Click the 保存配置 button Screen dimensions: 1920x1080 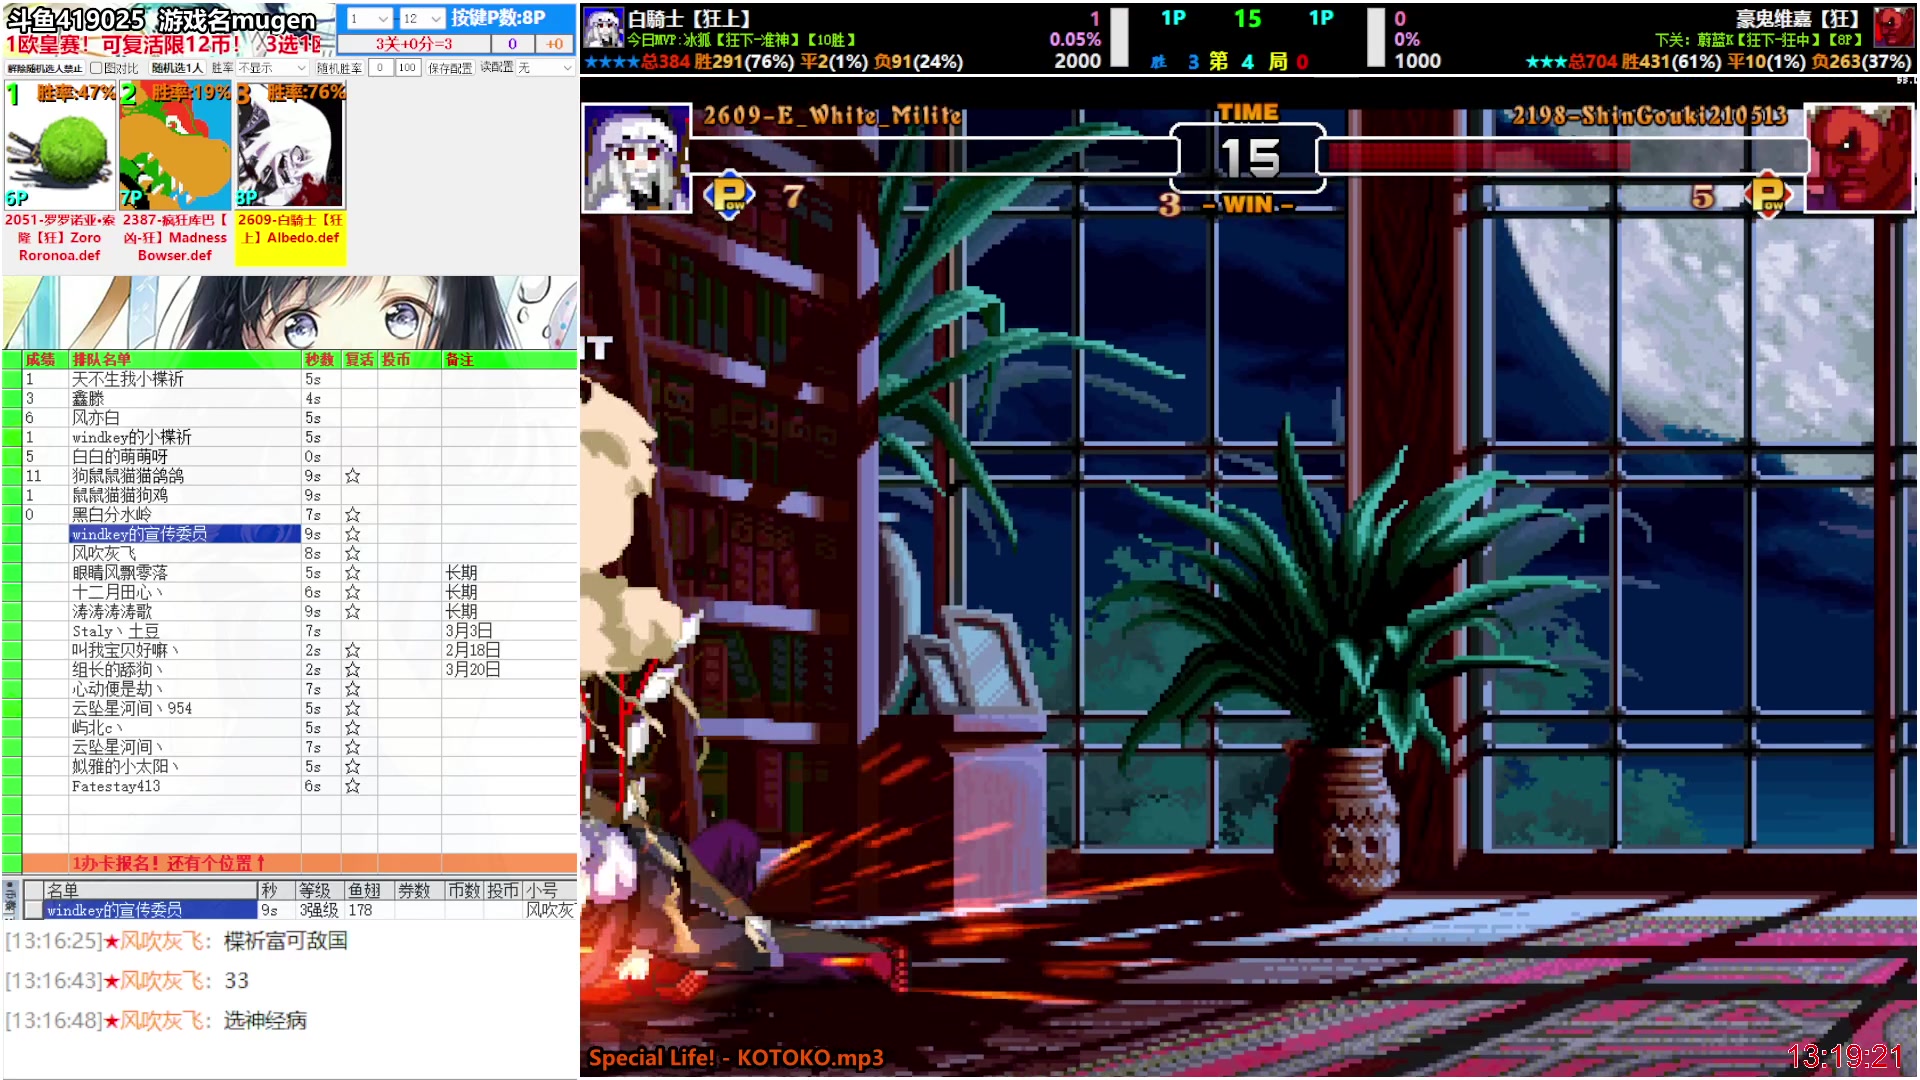(x=450, y=68)
